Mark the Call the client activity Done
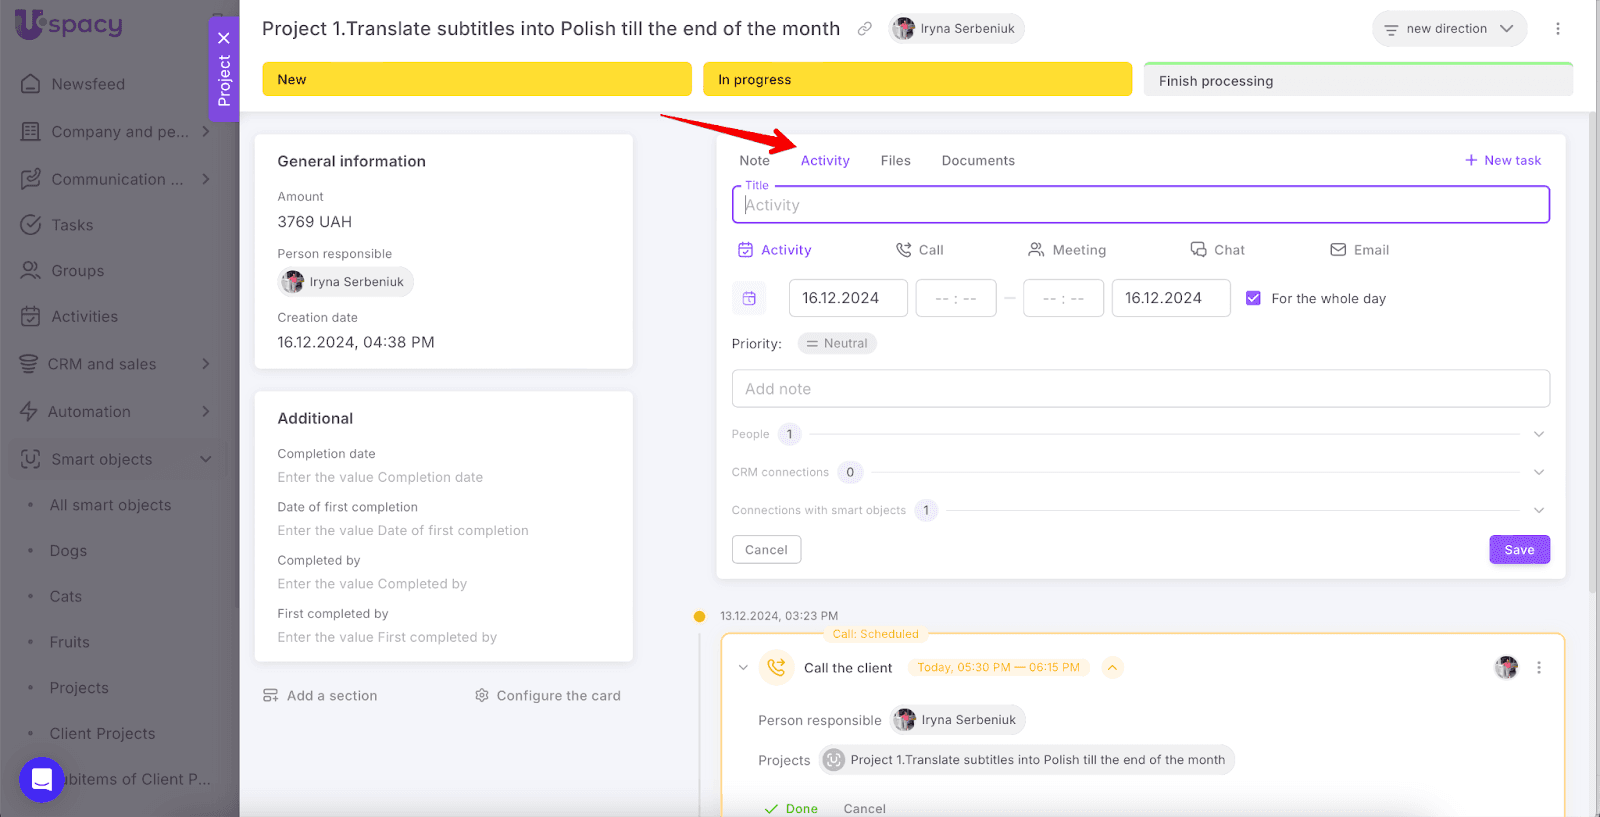The width and height of the screenshot is (1600, 817). (x=791, y=808)
